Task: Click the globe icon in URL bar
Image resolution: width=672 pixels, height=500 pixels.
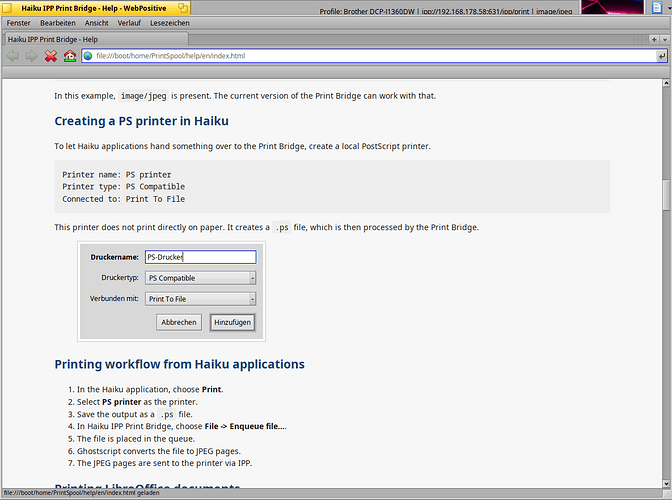Action: 88,56
